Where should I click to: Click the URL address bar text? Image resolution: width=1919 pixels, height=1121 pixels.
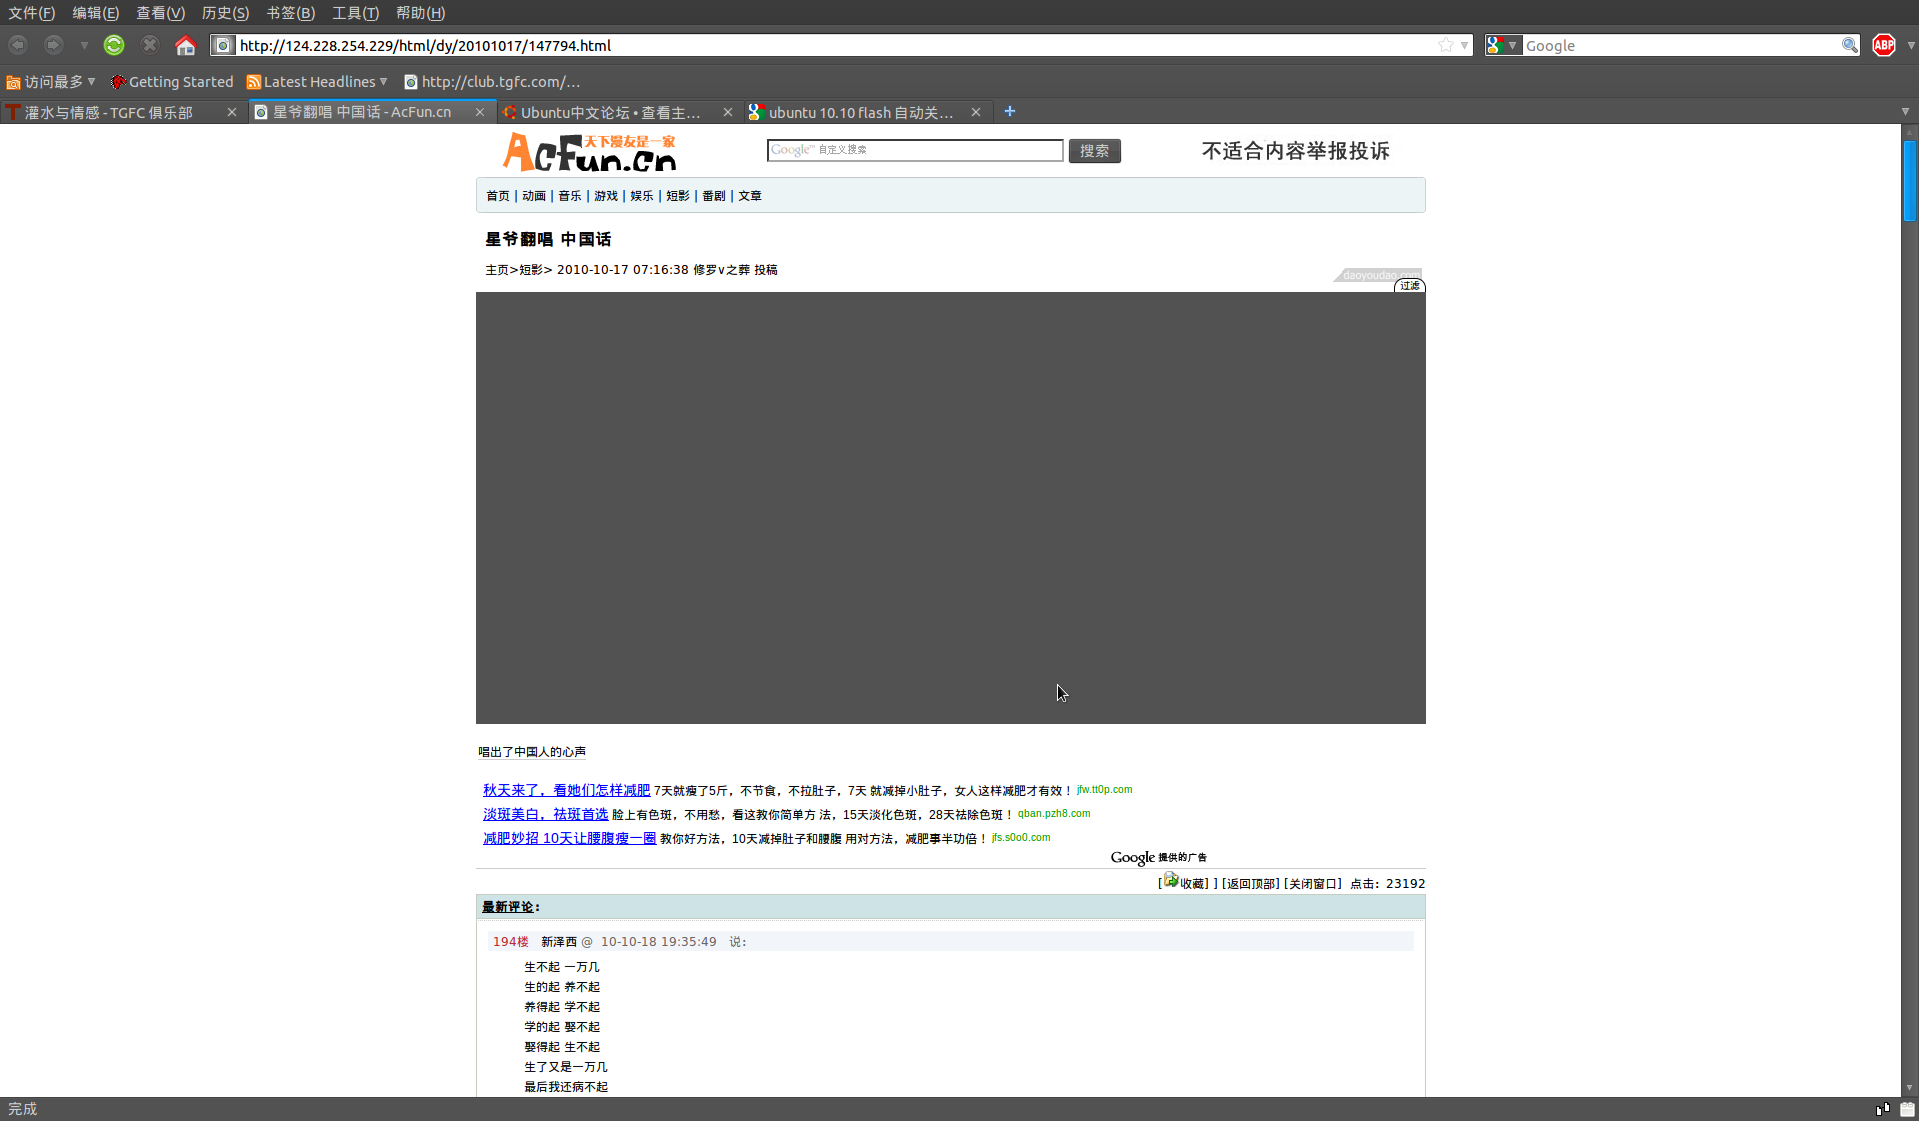pyautogui.click(x=425, y=46)
